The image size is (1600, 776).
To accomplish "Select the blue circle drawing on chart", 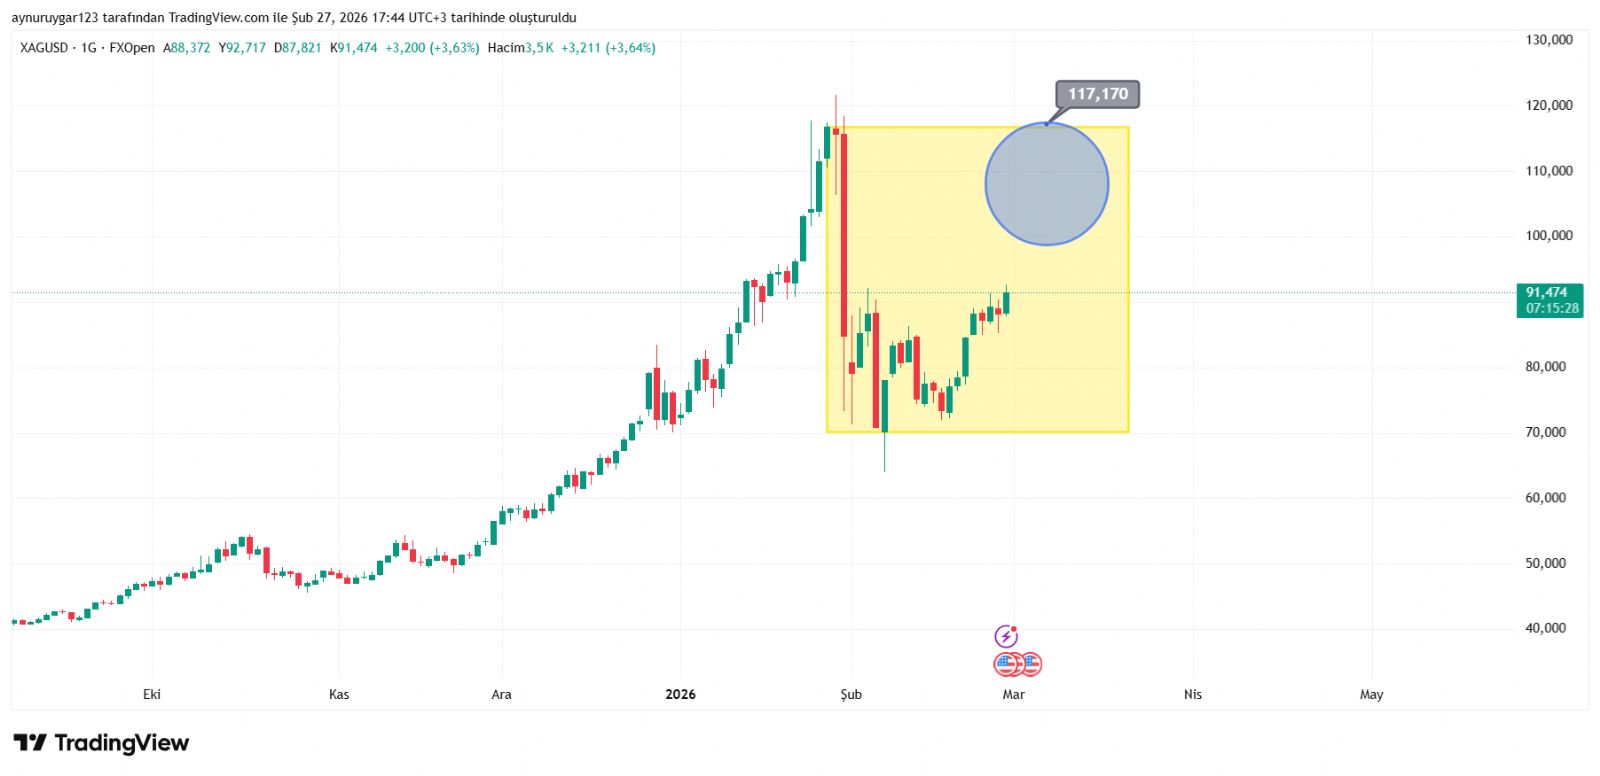I will (x=1046, y=184).
